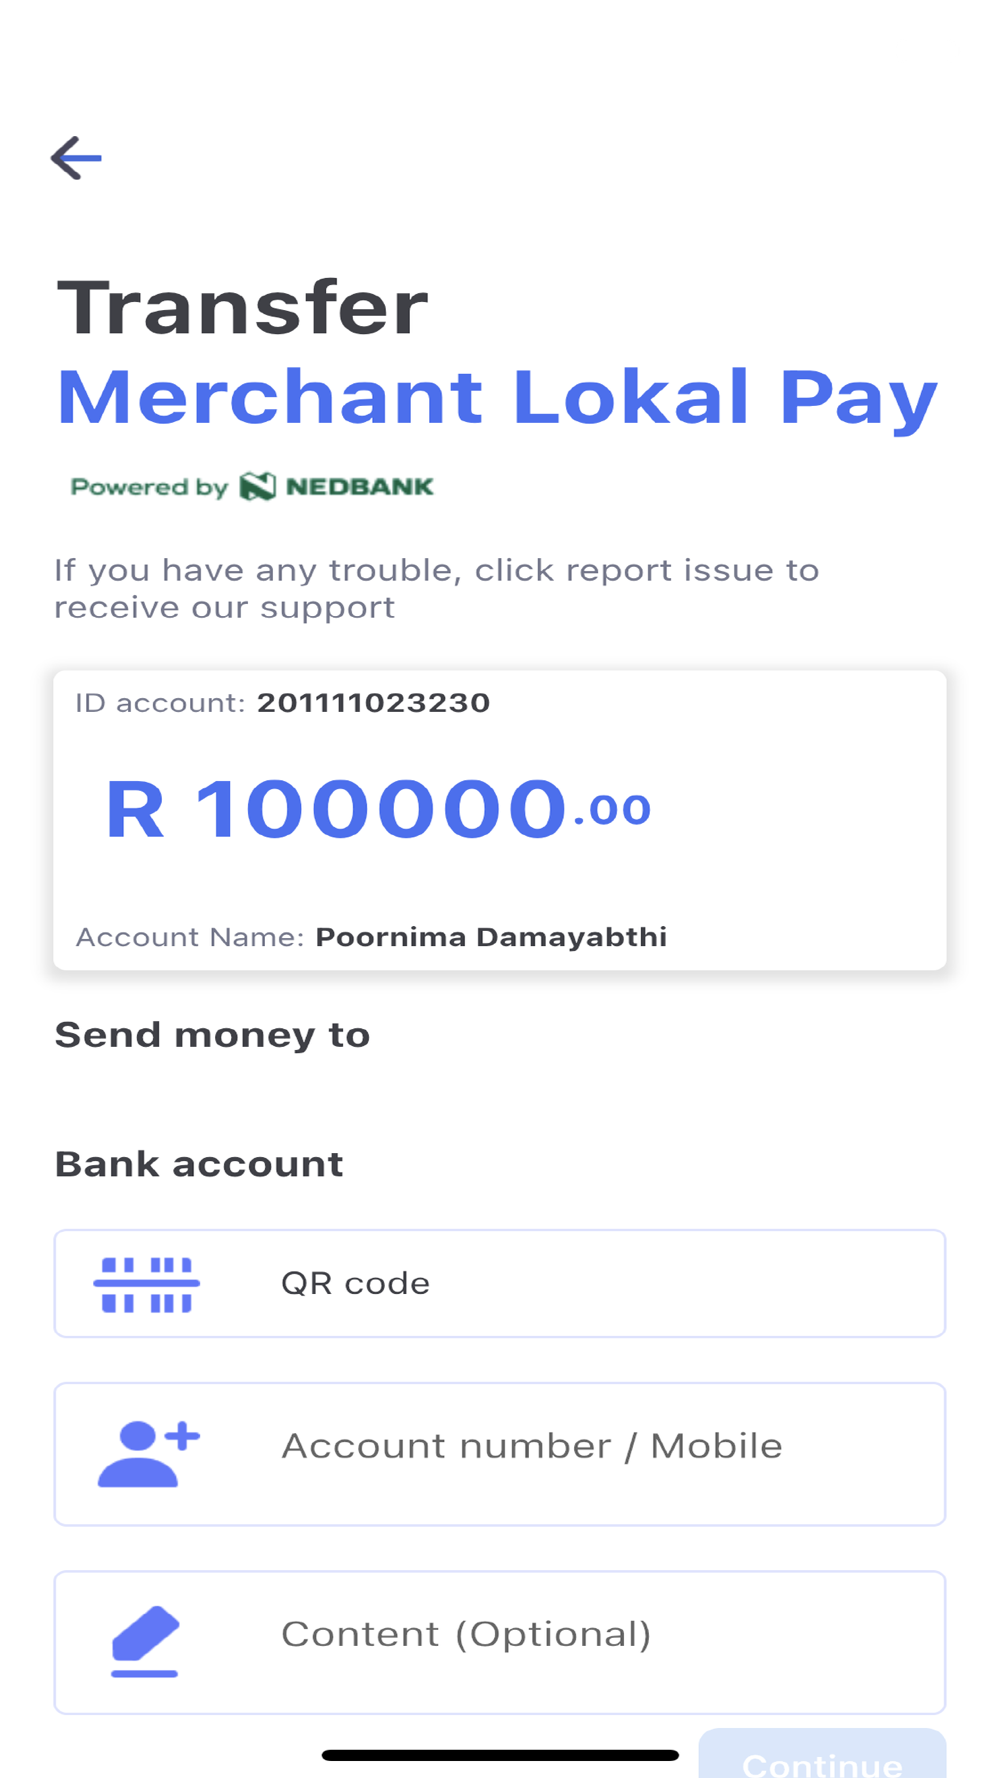Click the Content (Optional) field
The width and height of the screenshot is (1000, 1778).
point(500,1642)
